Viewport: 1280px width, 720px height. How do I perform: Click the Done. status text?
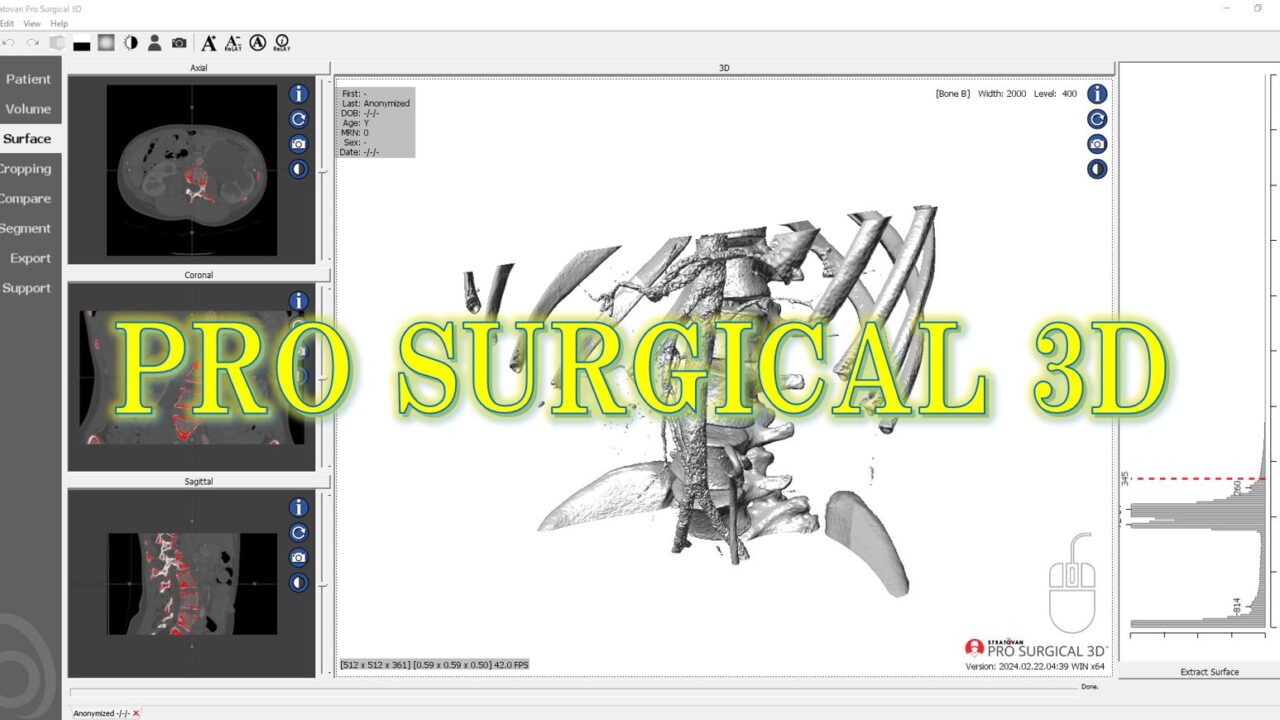1090,687
